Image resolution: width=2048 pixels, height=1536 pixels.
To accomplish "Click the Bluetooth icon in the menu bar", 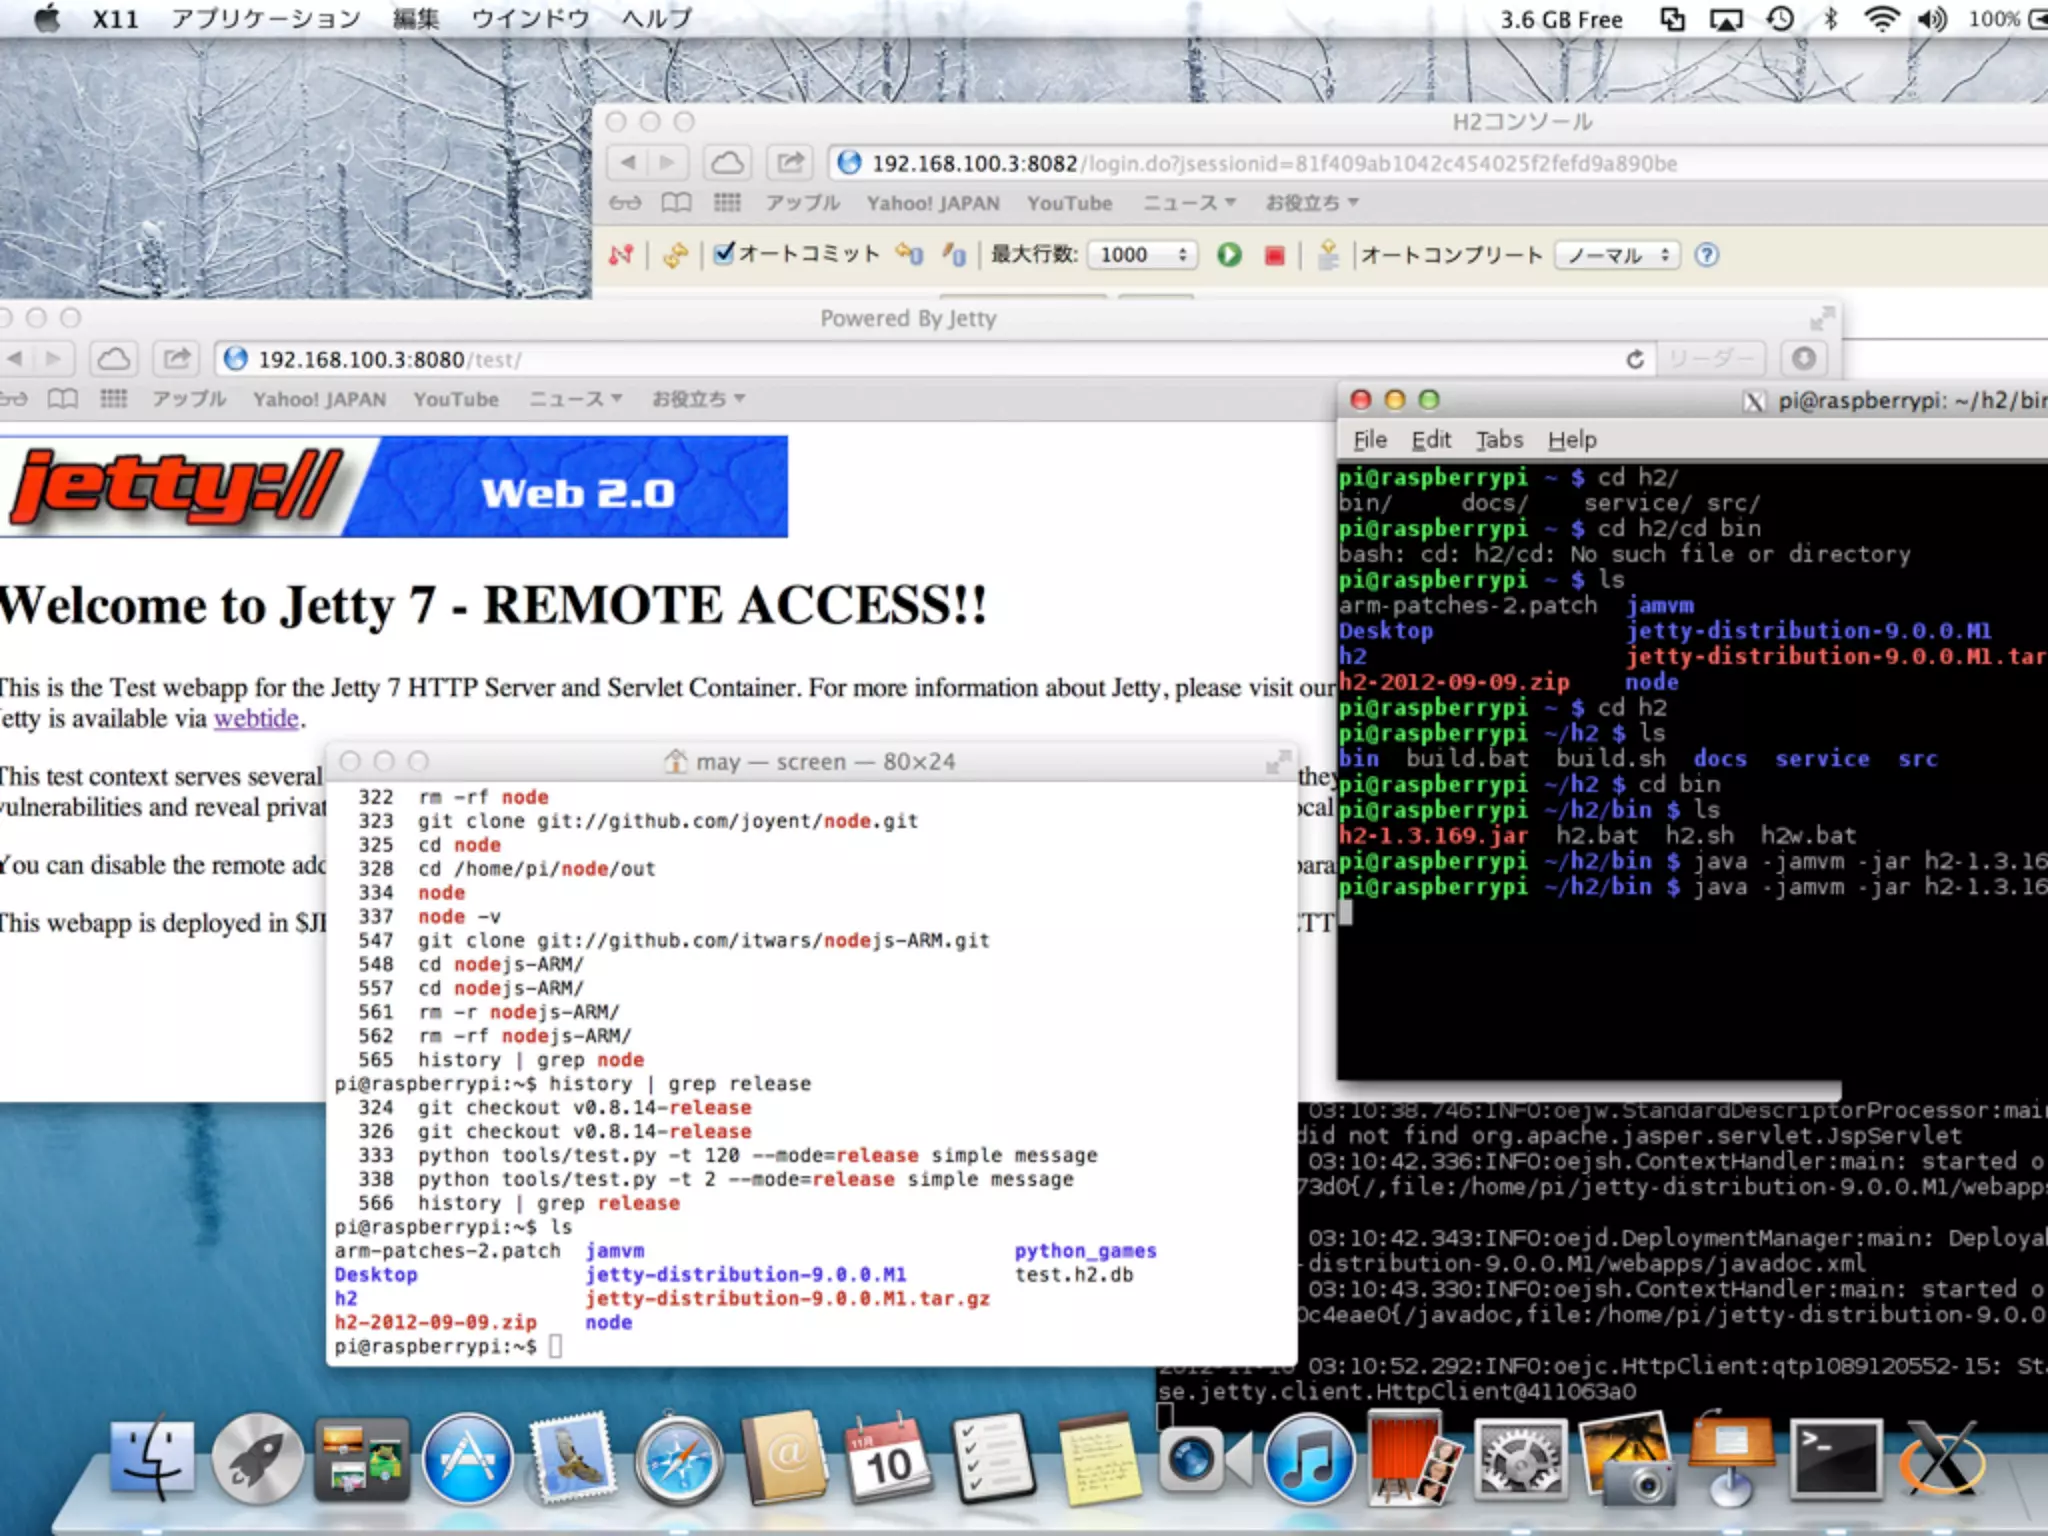I will (1830, 19).
